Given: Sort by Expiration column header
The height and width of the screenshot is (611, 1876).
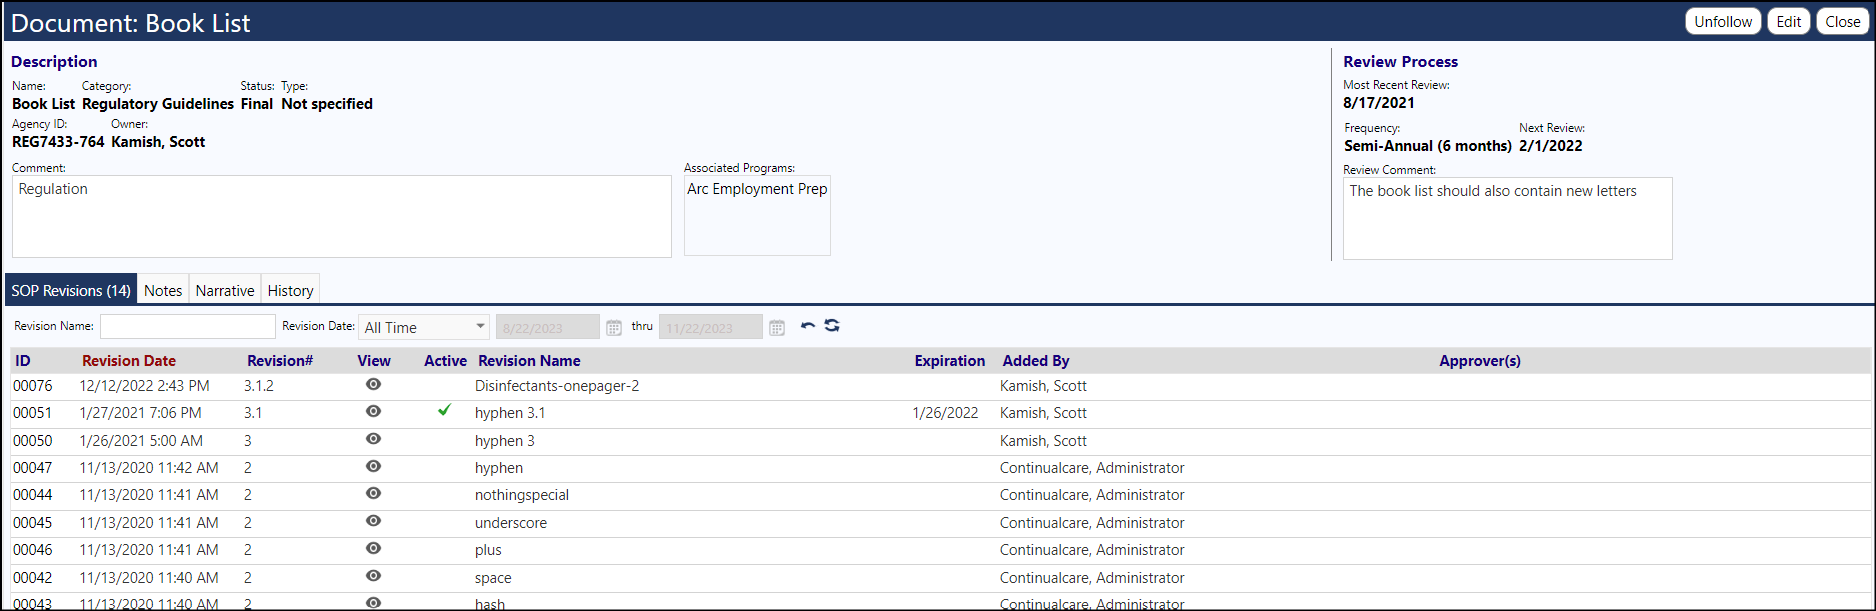Looking at the screenshot, I should point(949,361).
